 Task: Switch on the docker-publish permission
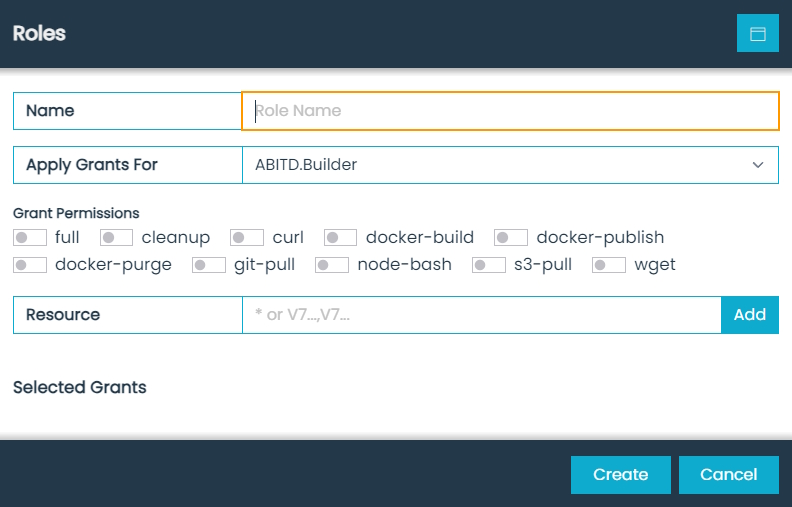(511, 238)
